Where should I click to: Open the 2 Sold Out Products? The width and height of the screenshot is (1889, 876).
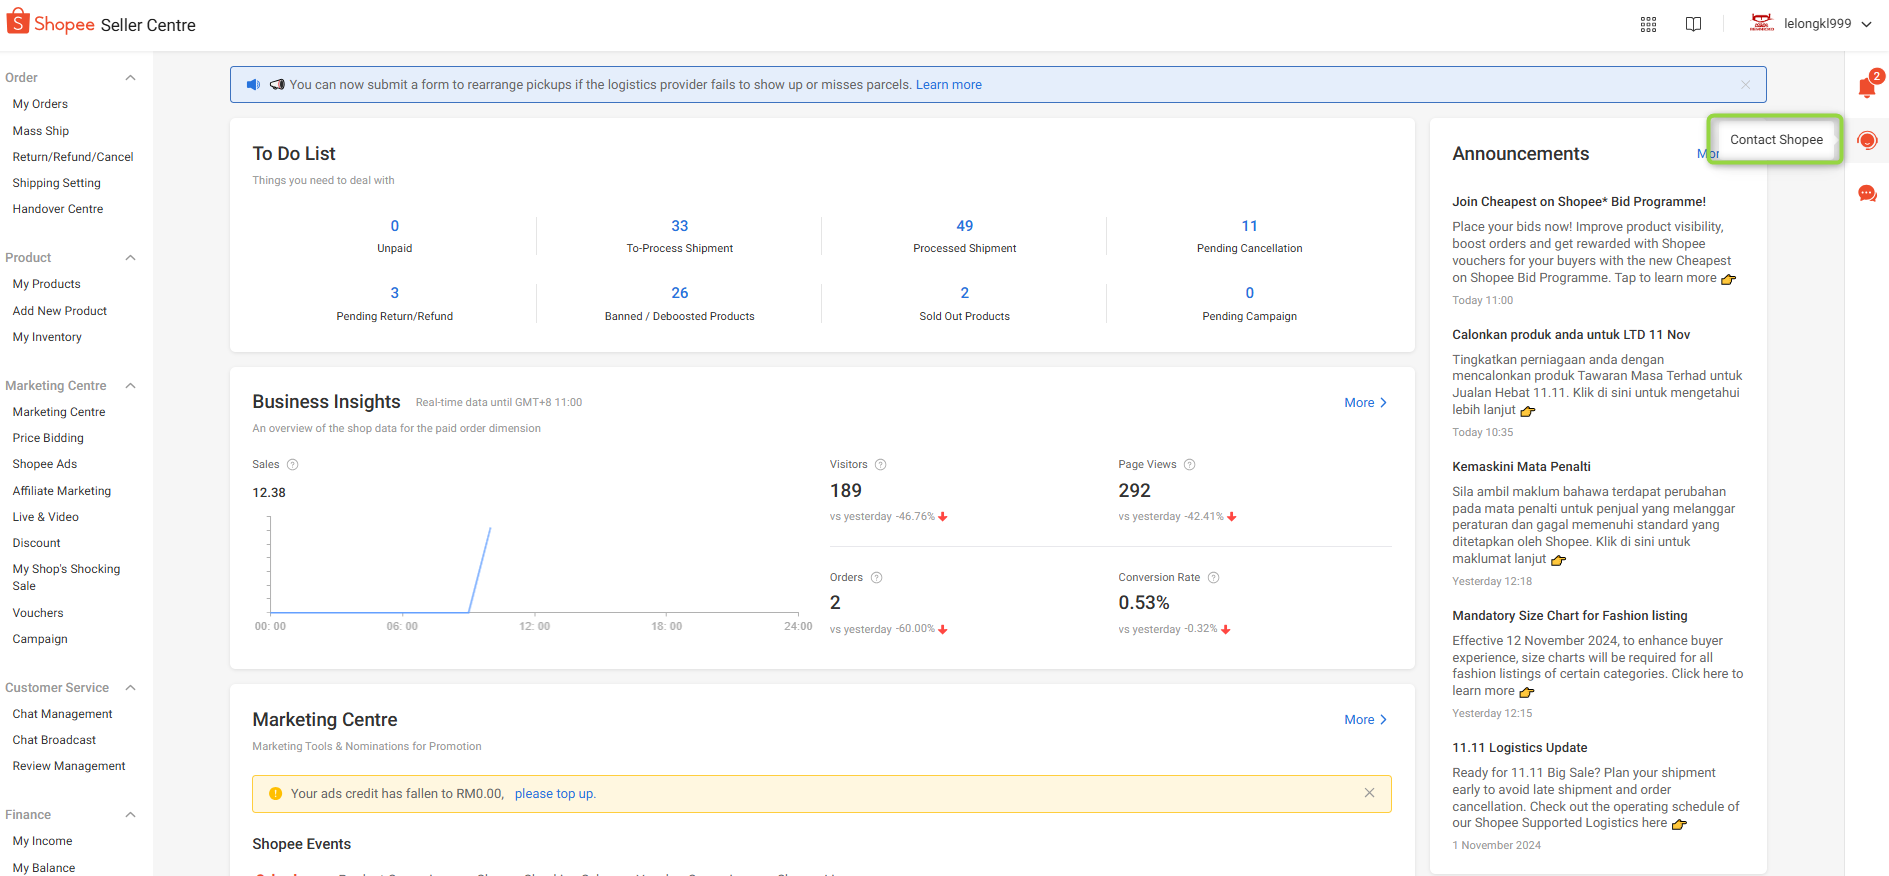point(965,304)
